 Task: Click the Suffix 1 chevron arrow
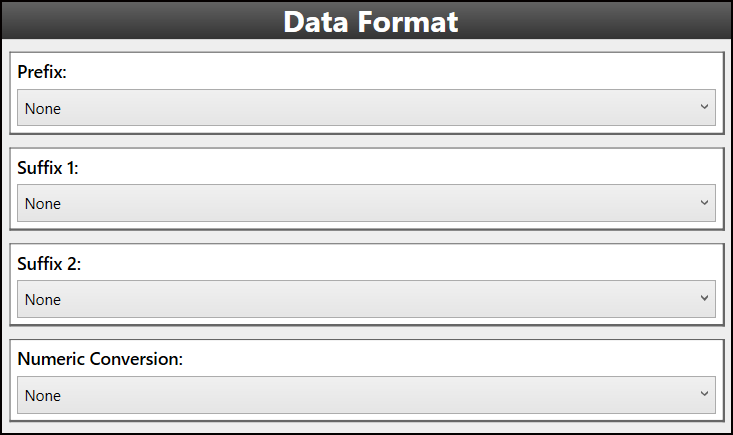(704, 203)
